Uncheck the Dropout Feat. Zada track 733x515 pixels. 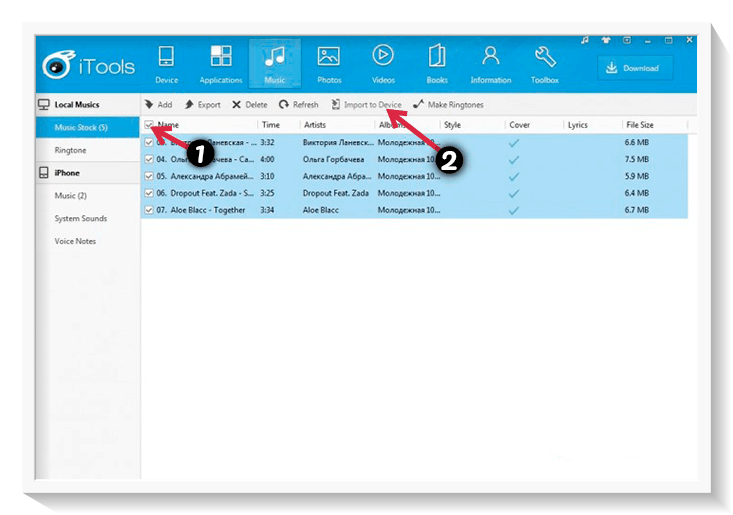click(x=149, y=193)
